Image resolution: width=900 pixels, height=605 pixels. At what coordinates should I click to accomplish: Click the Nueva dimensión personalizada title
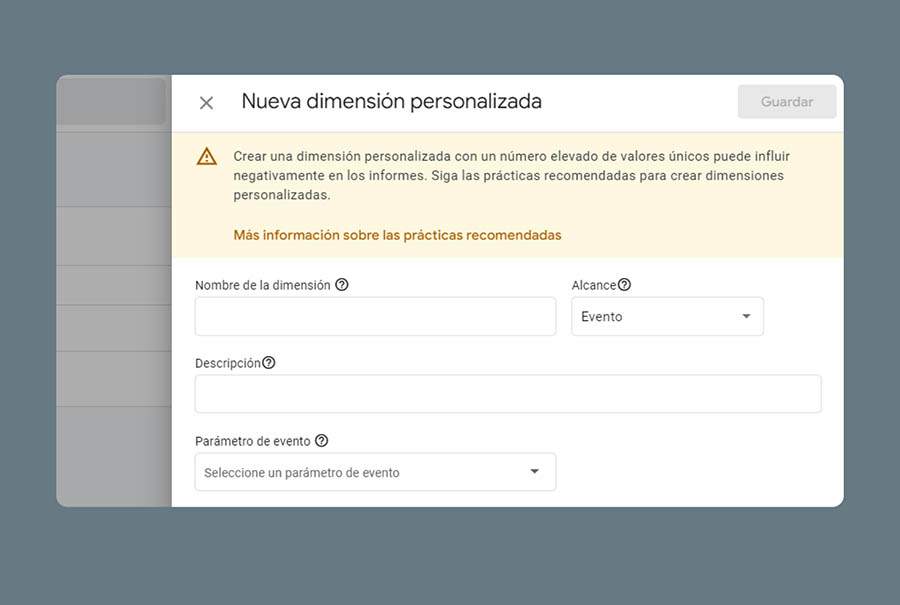(x=391, y=101)
